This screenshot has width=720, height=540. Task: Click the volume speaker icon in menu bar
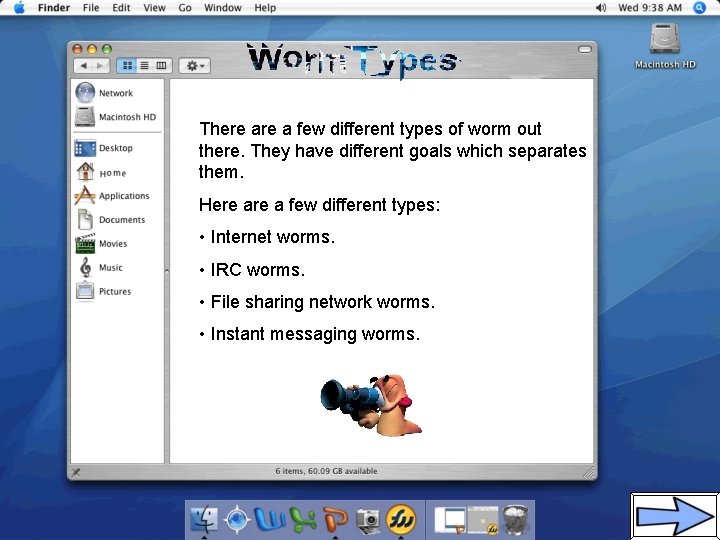coord(601,8)
